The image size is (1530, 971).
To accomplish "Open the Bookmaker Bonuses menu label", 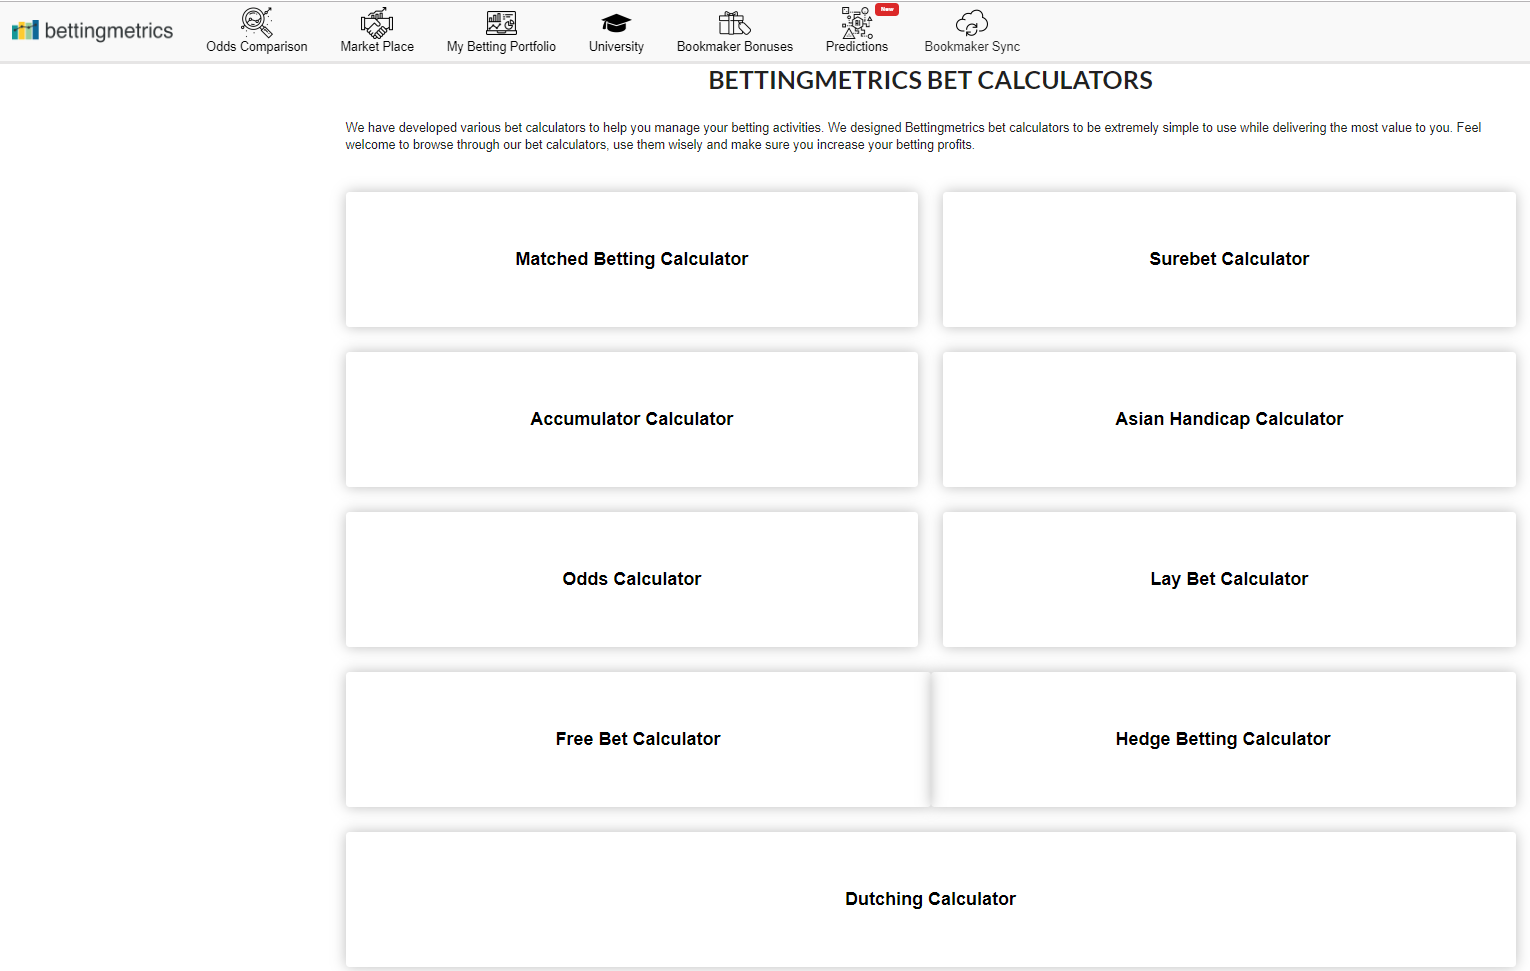I will click(735, 47).
